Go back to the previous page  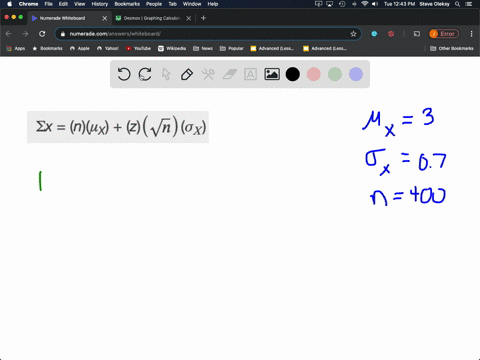tap(9, 34)
